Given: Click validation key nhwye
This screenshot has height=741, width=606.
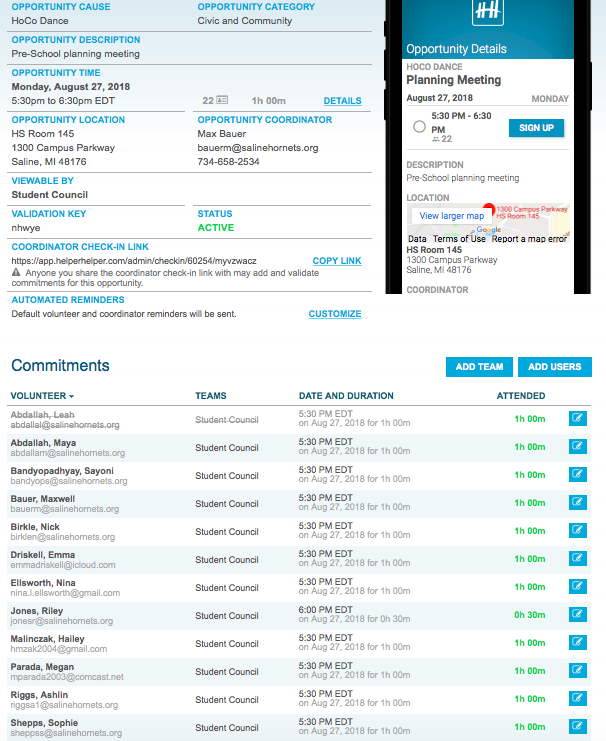Looking at the screenshot, I should tap(26, 228).
